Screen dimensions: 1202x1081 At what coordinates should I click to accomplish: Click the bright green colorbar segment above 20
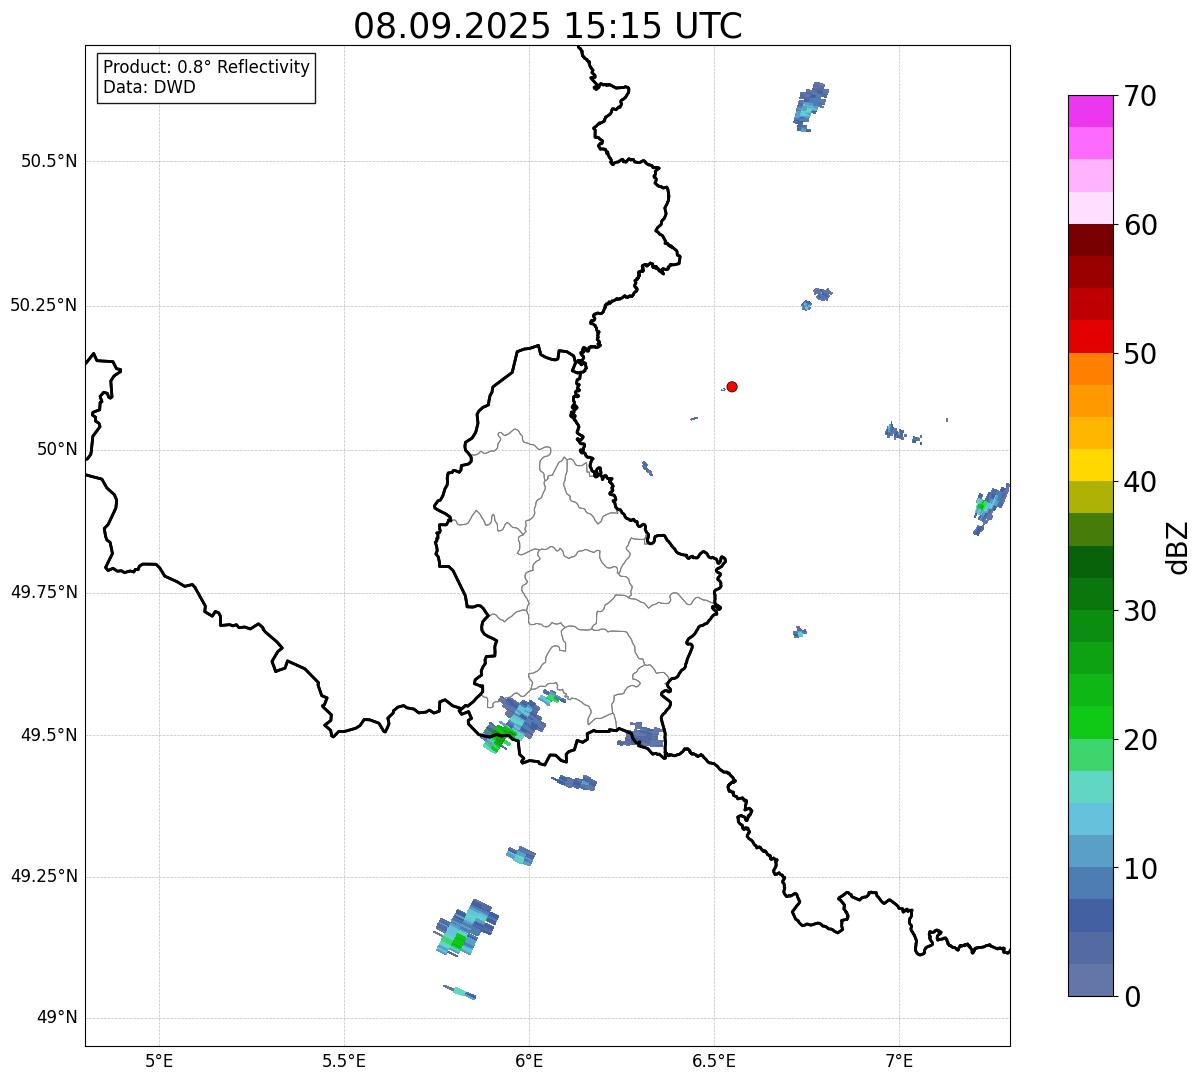(1090, 723)
